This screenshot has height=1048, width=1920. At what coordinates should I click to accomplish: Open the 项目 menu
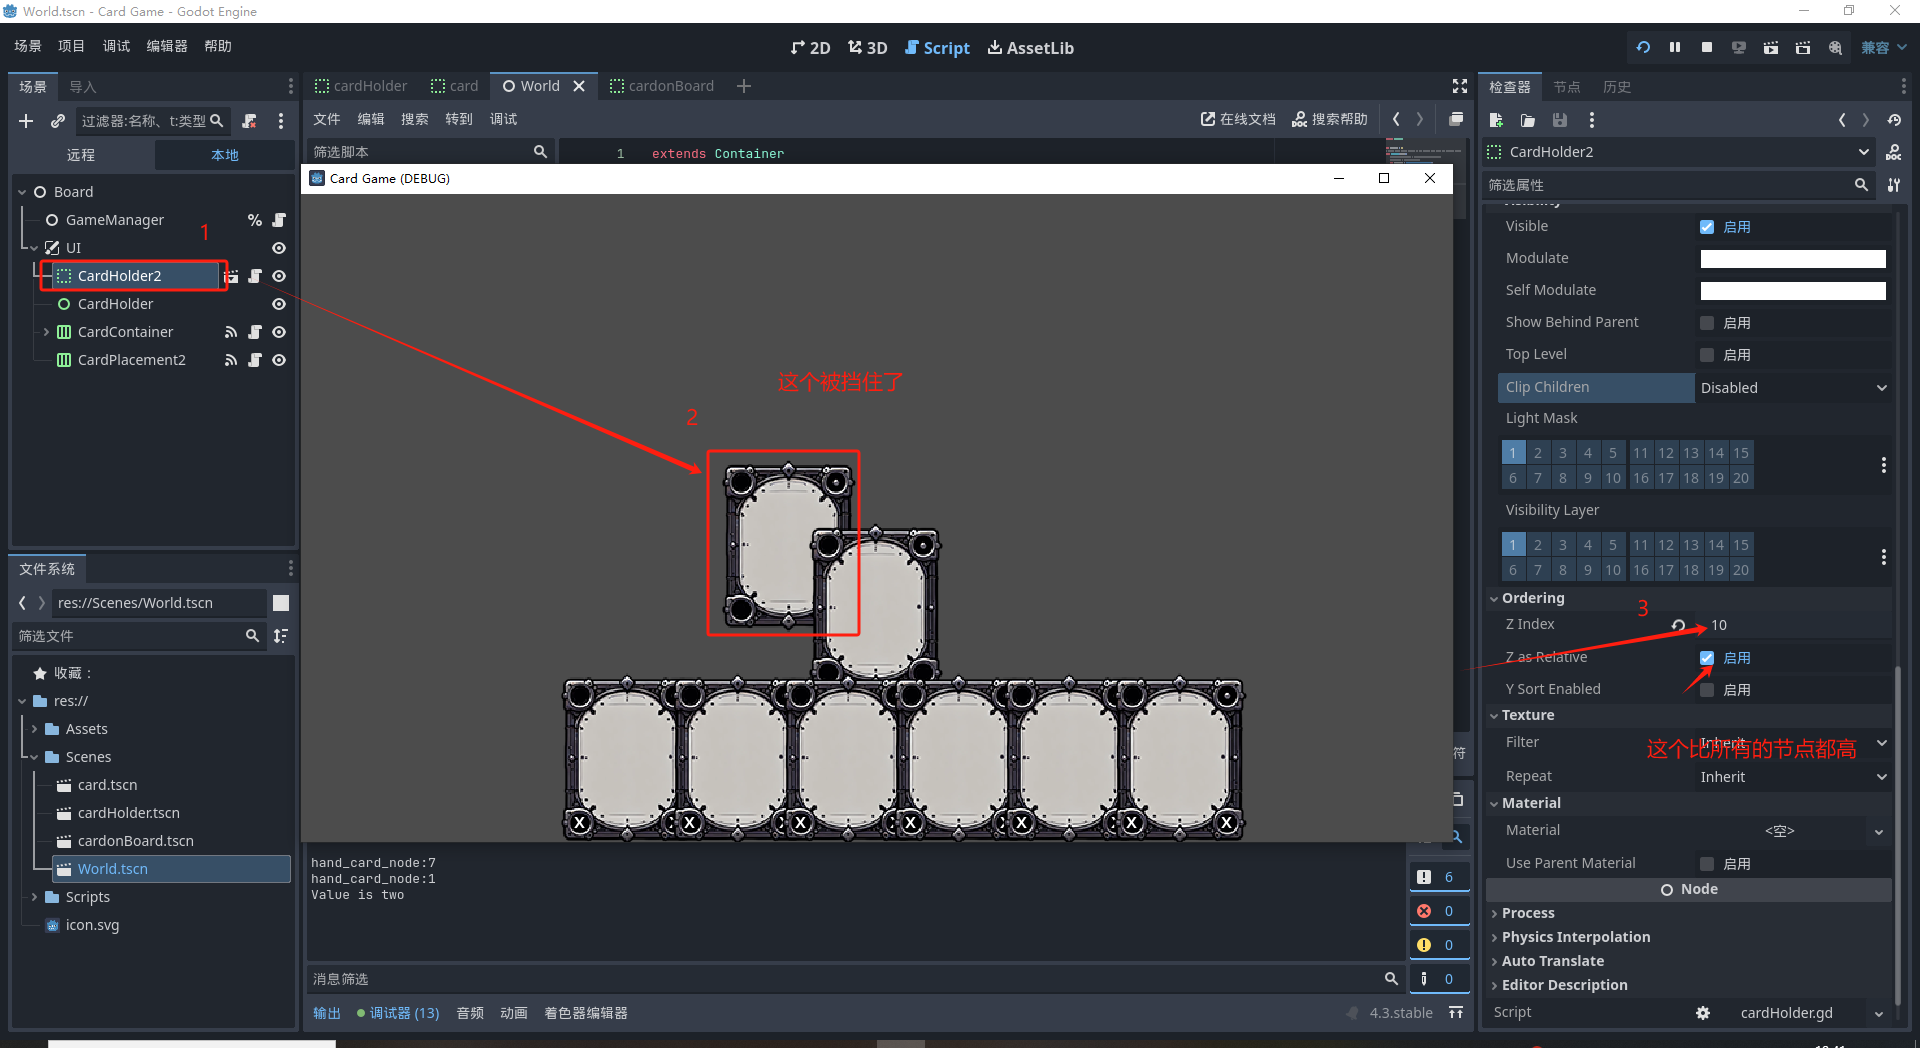point(71,46)
